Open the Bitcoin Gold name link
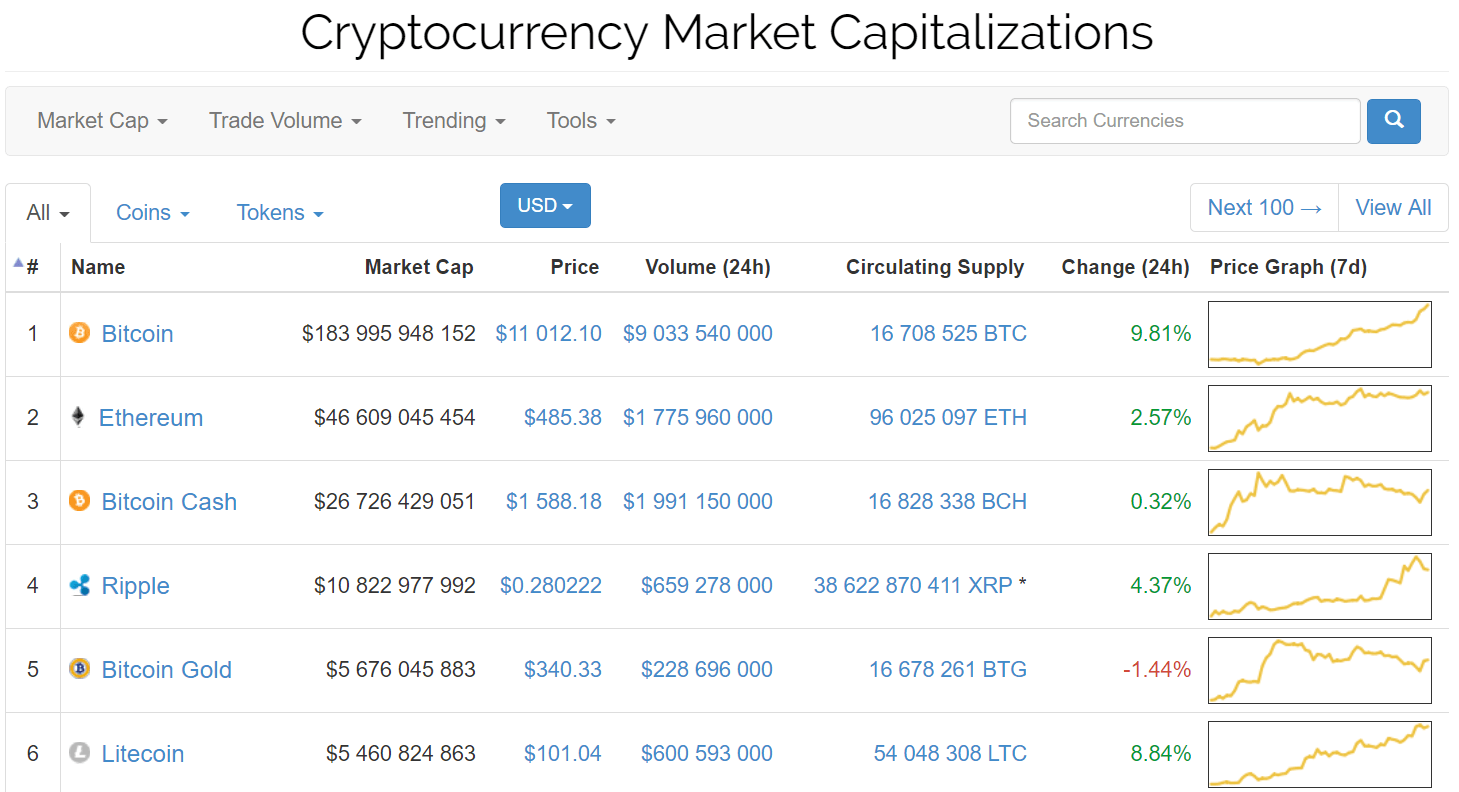The width and height of the screenshot is (1459, 792). (x=167, y=670)
